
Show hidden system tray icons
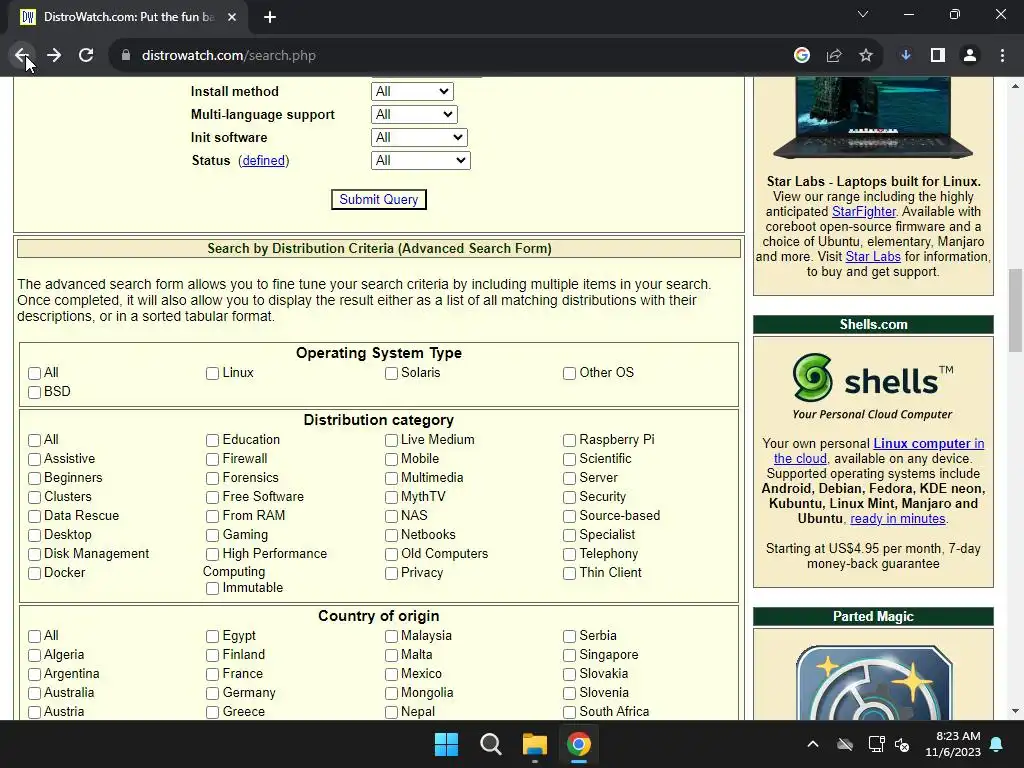[813, 744]
